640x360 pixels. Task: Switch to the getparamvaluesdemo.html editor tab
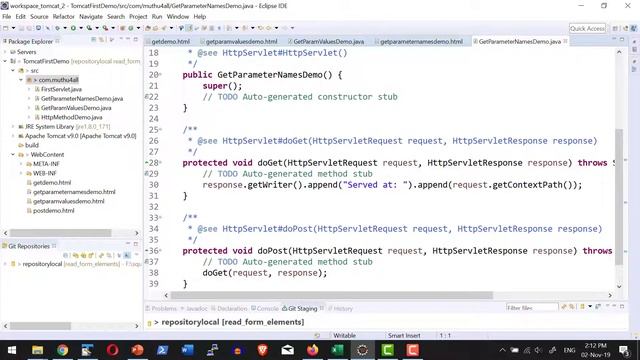[x=241, y=42]
